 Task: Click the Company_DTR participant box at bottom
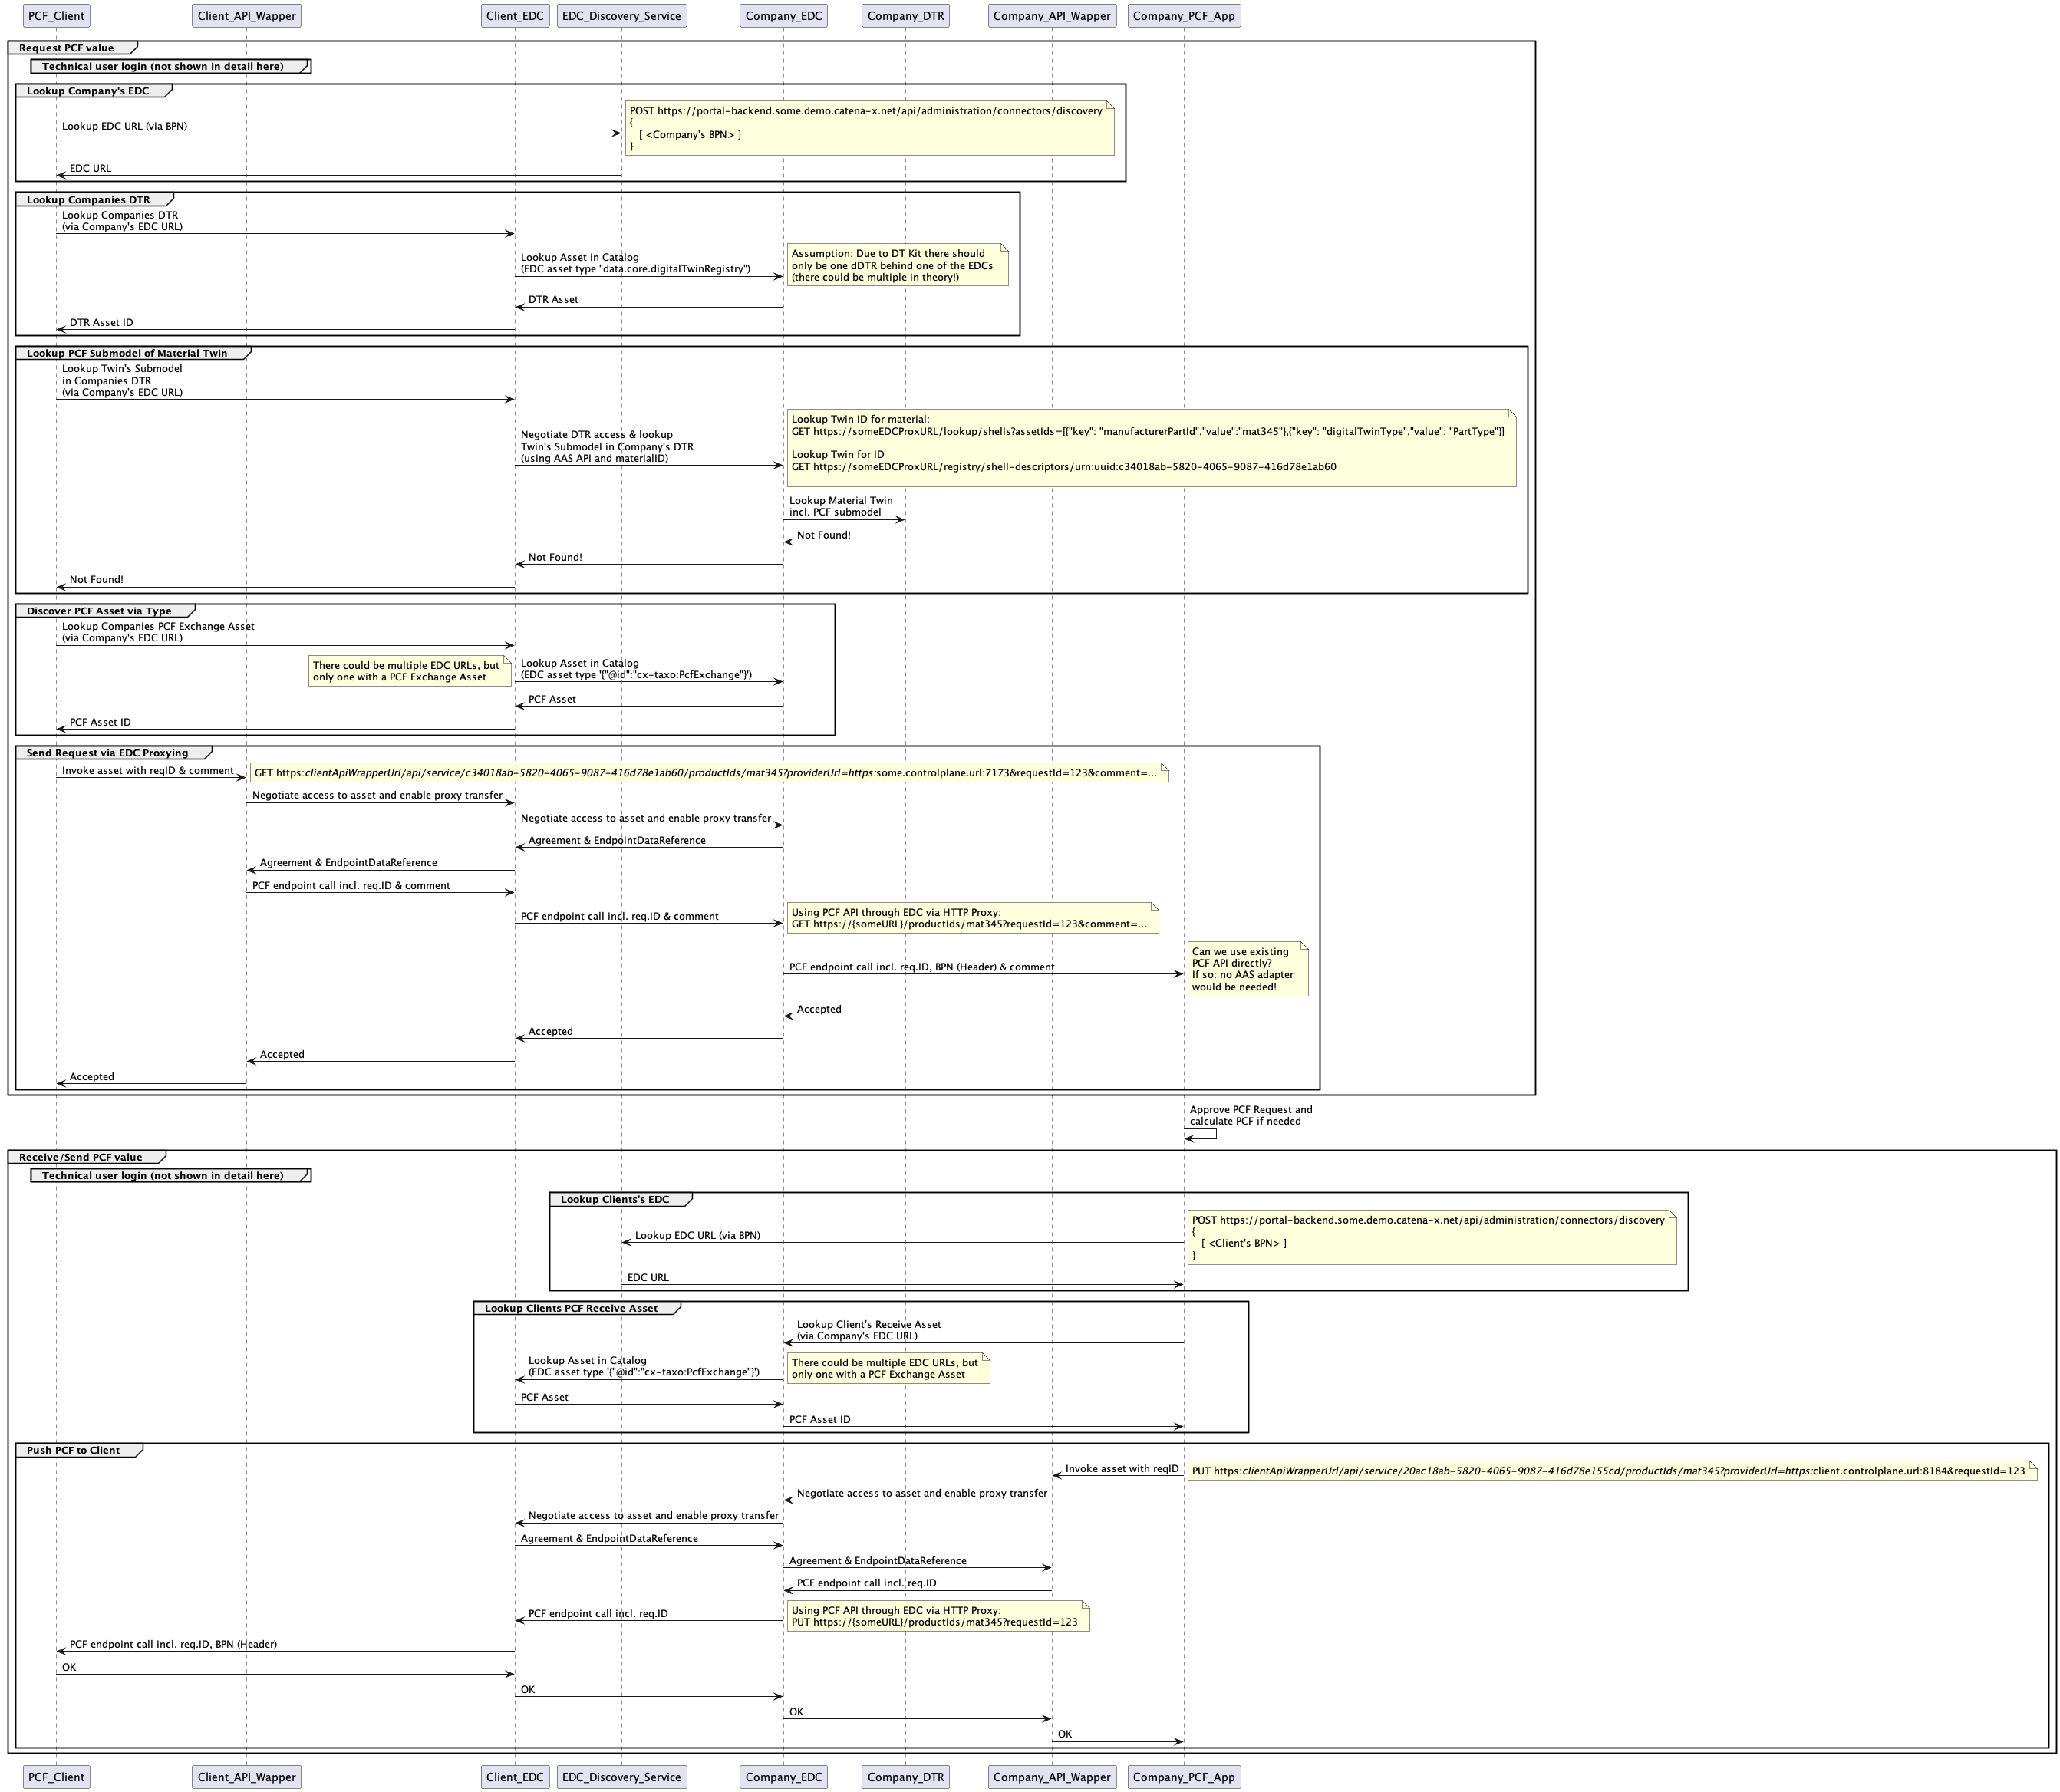[905, 1777]
